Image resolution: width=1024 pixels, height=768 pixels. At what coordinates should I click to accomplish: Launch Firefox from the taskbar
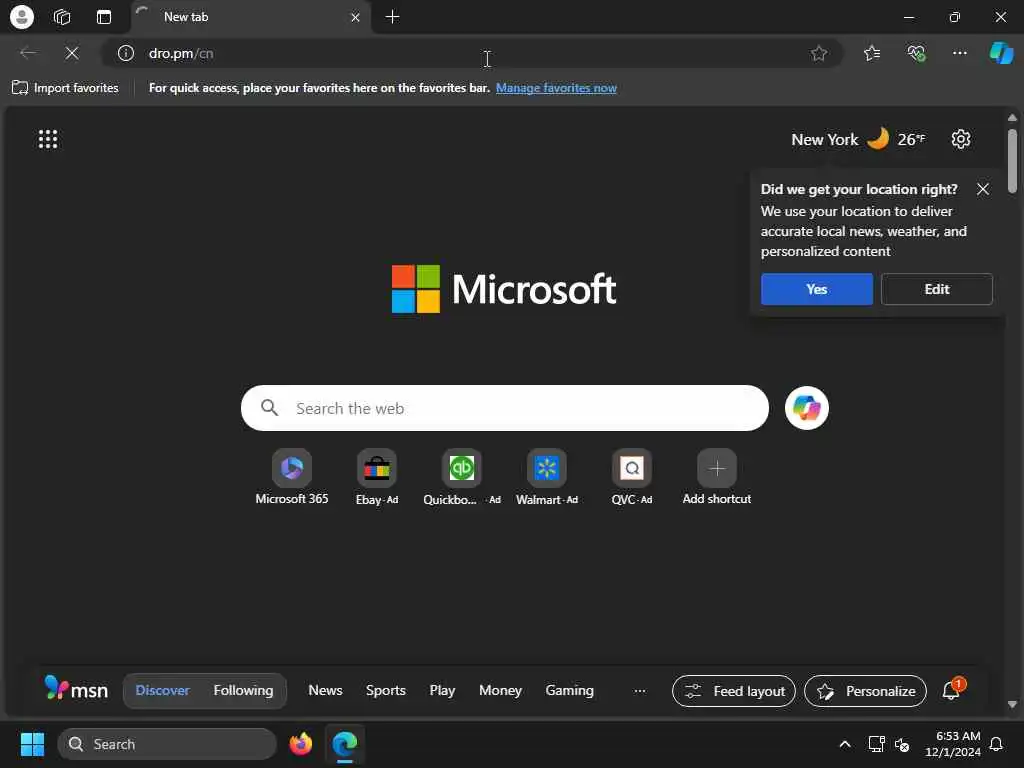[300, 744]
